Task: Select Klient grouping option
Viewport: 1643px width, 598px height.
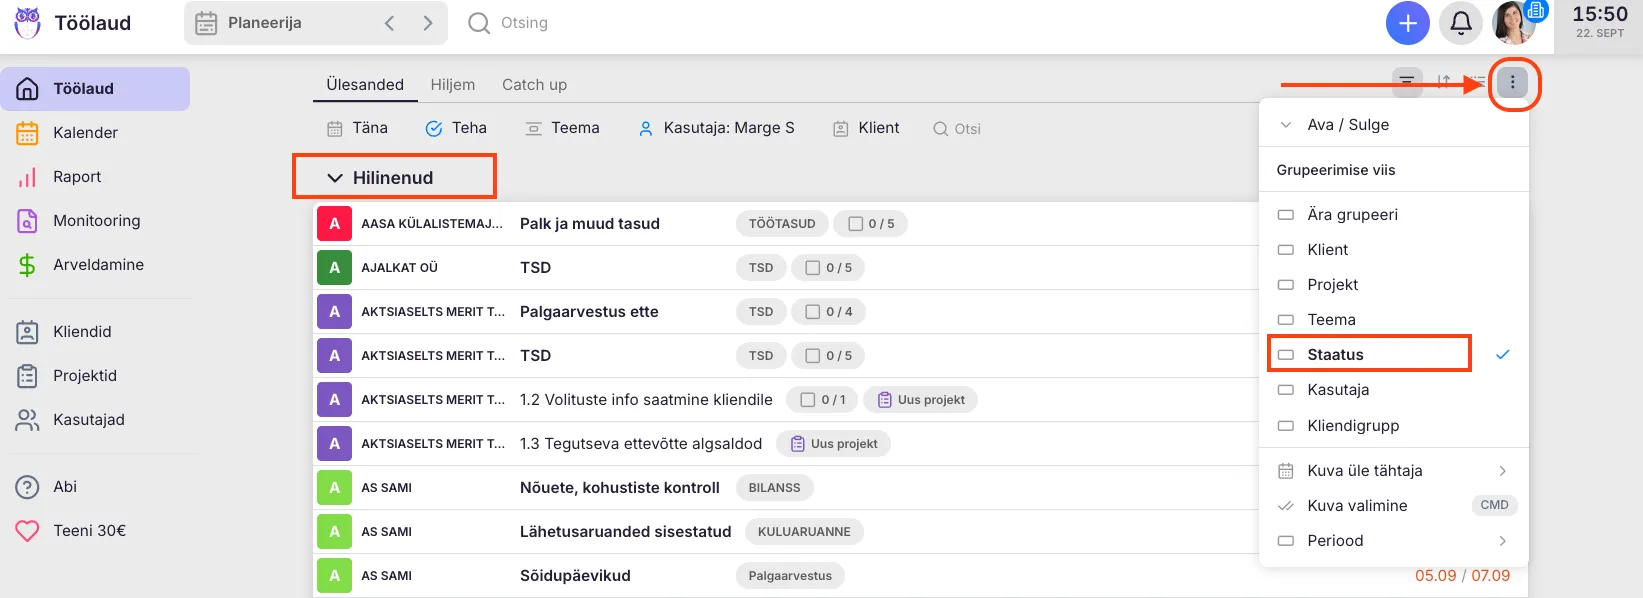Action: point(1327,250)
